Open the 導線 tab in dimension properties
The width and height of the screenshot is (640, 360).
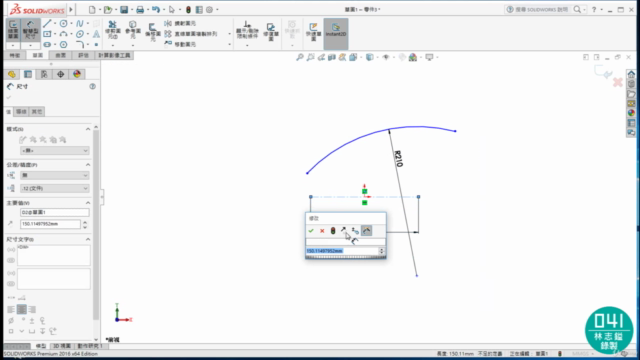[x=21, y=112]
